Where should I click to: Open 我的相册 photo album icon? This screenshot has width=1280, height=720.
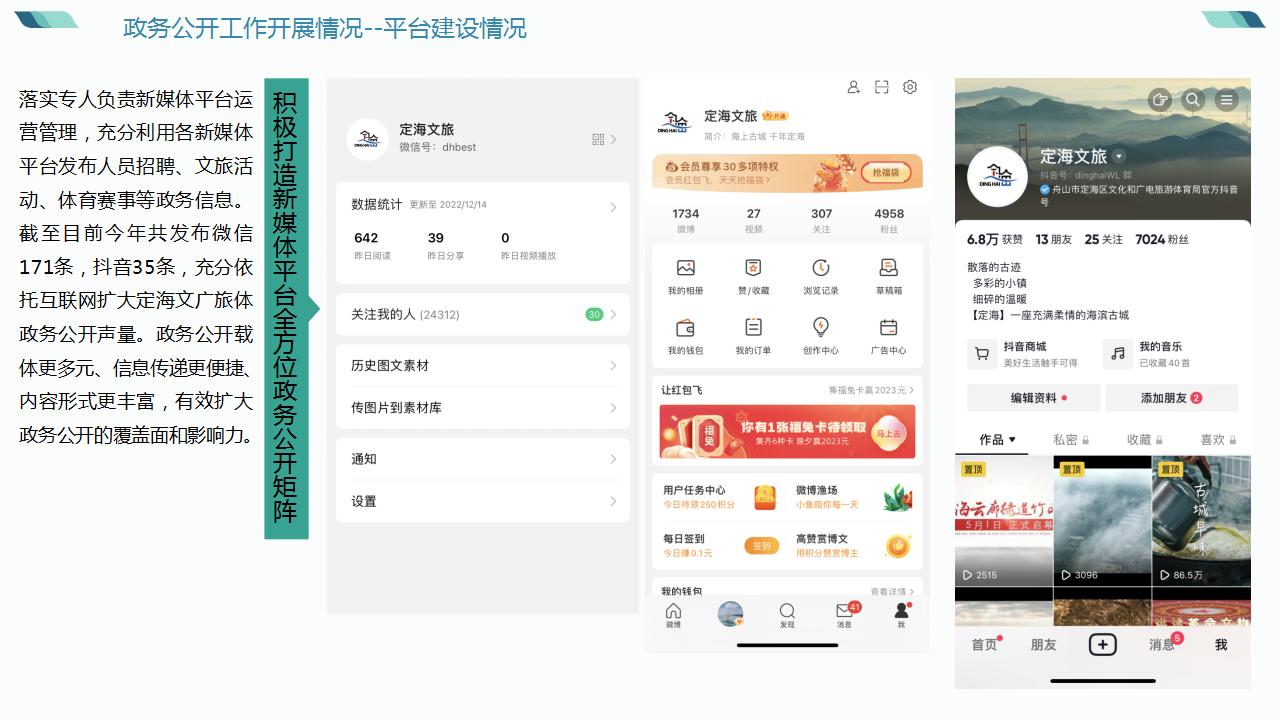pos(685,268)
